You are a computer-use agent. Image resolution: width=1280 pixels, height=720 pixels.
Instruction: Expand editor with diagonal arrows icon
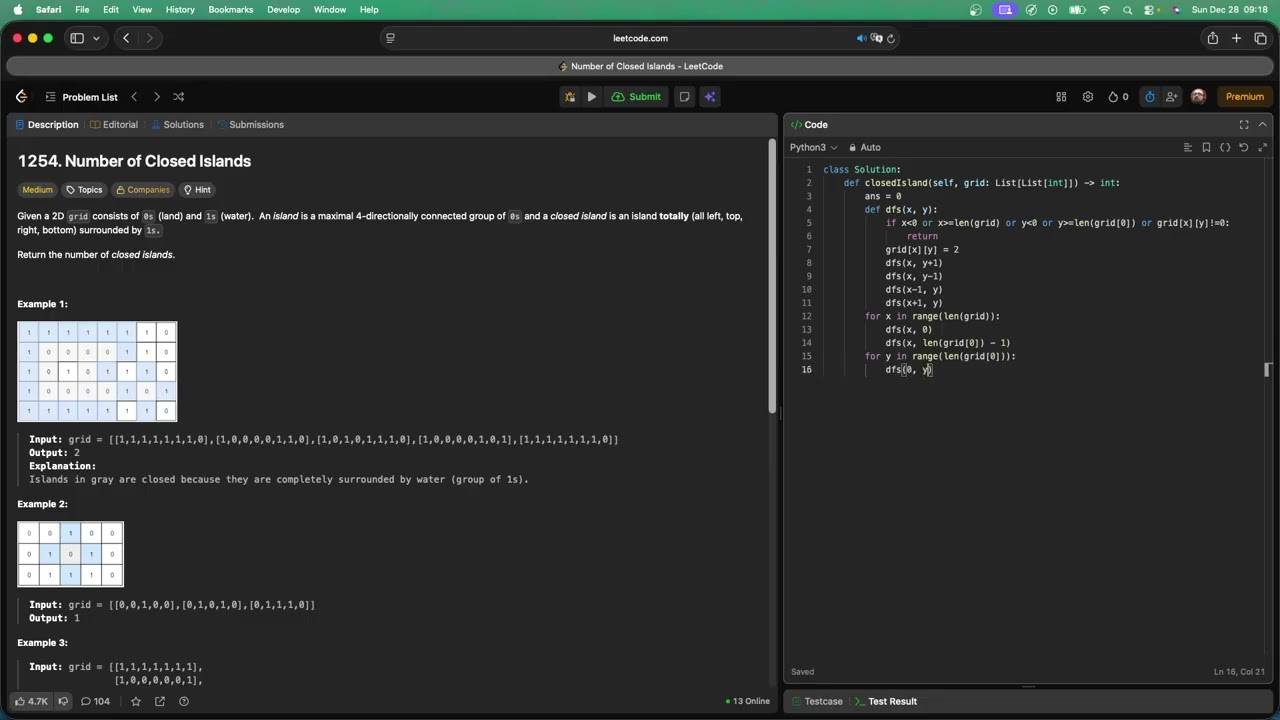[1262, 147]
